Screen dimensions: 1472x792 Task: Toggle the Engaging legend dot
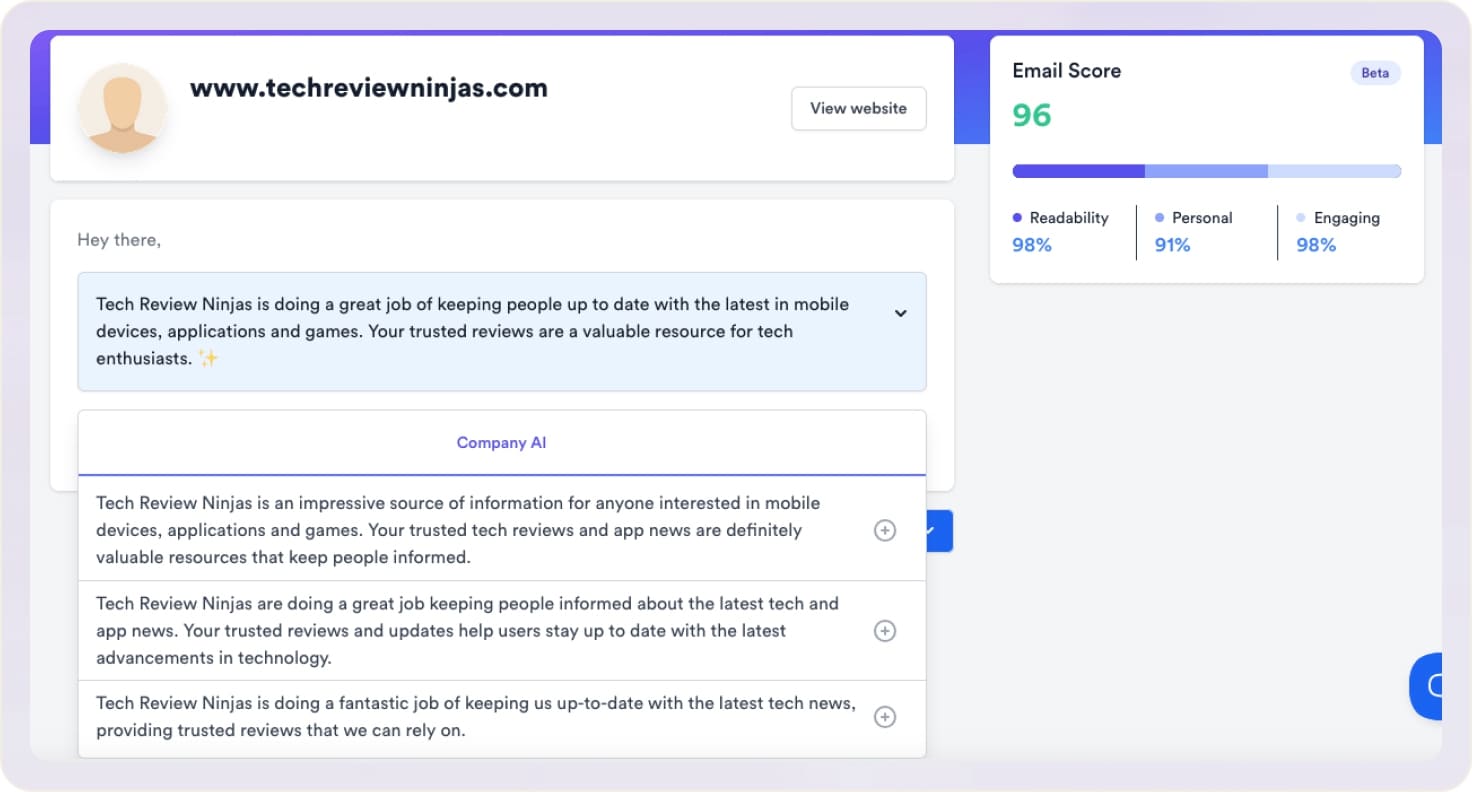coord(1300,217)
